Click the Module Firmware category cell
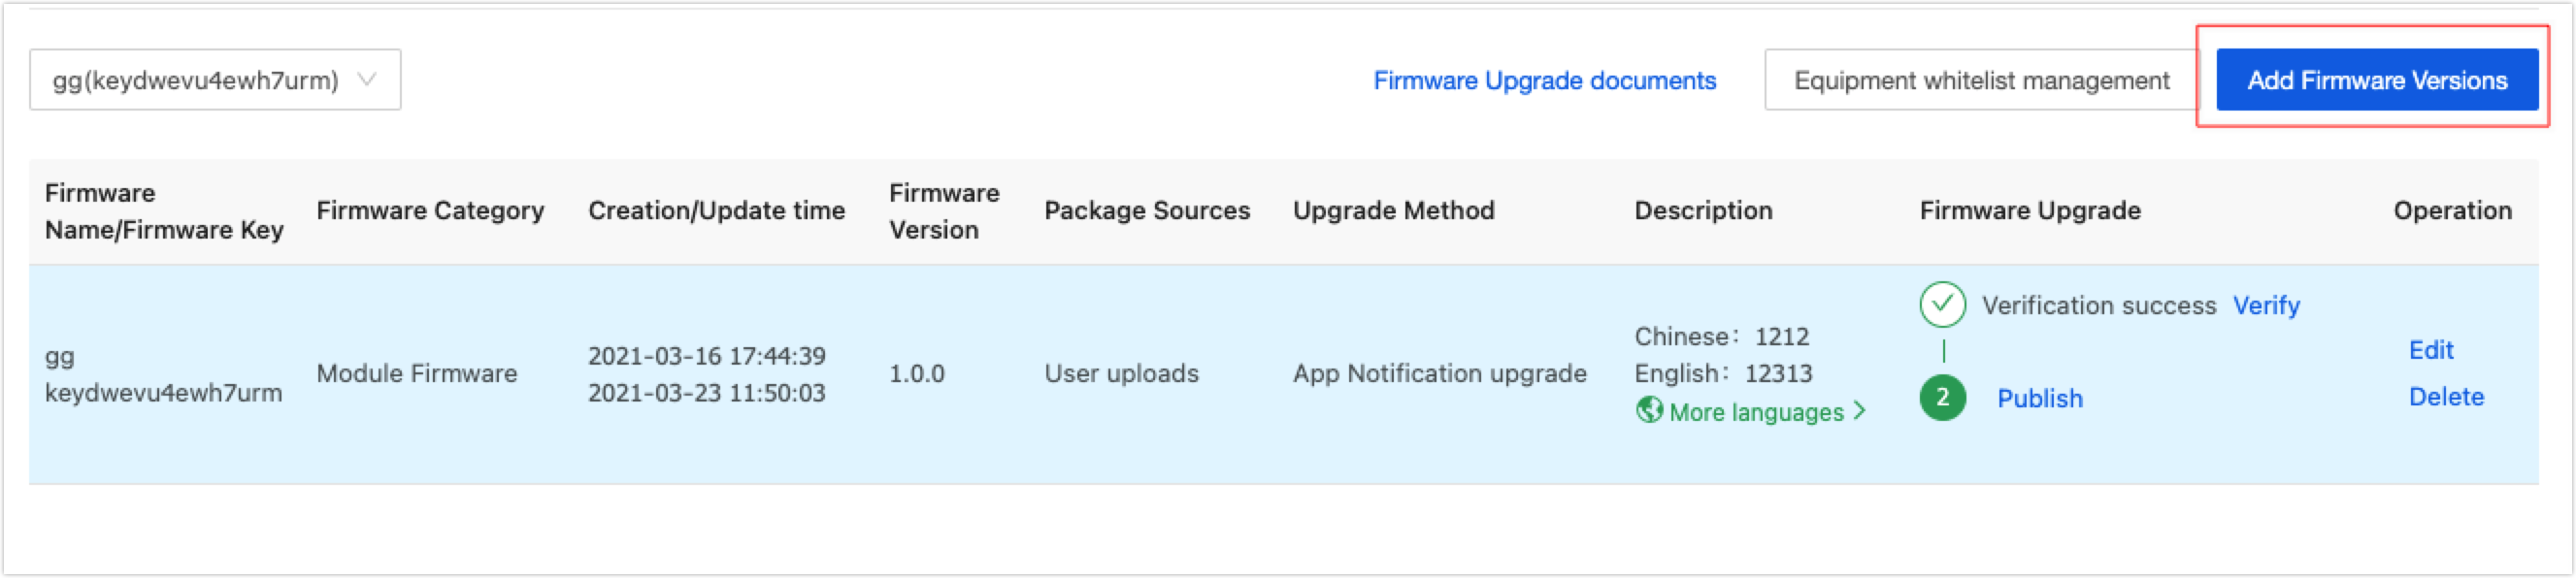Screen dimensions: 2576x578 click(417, 373)
